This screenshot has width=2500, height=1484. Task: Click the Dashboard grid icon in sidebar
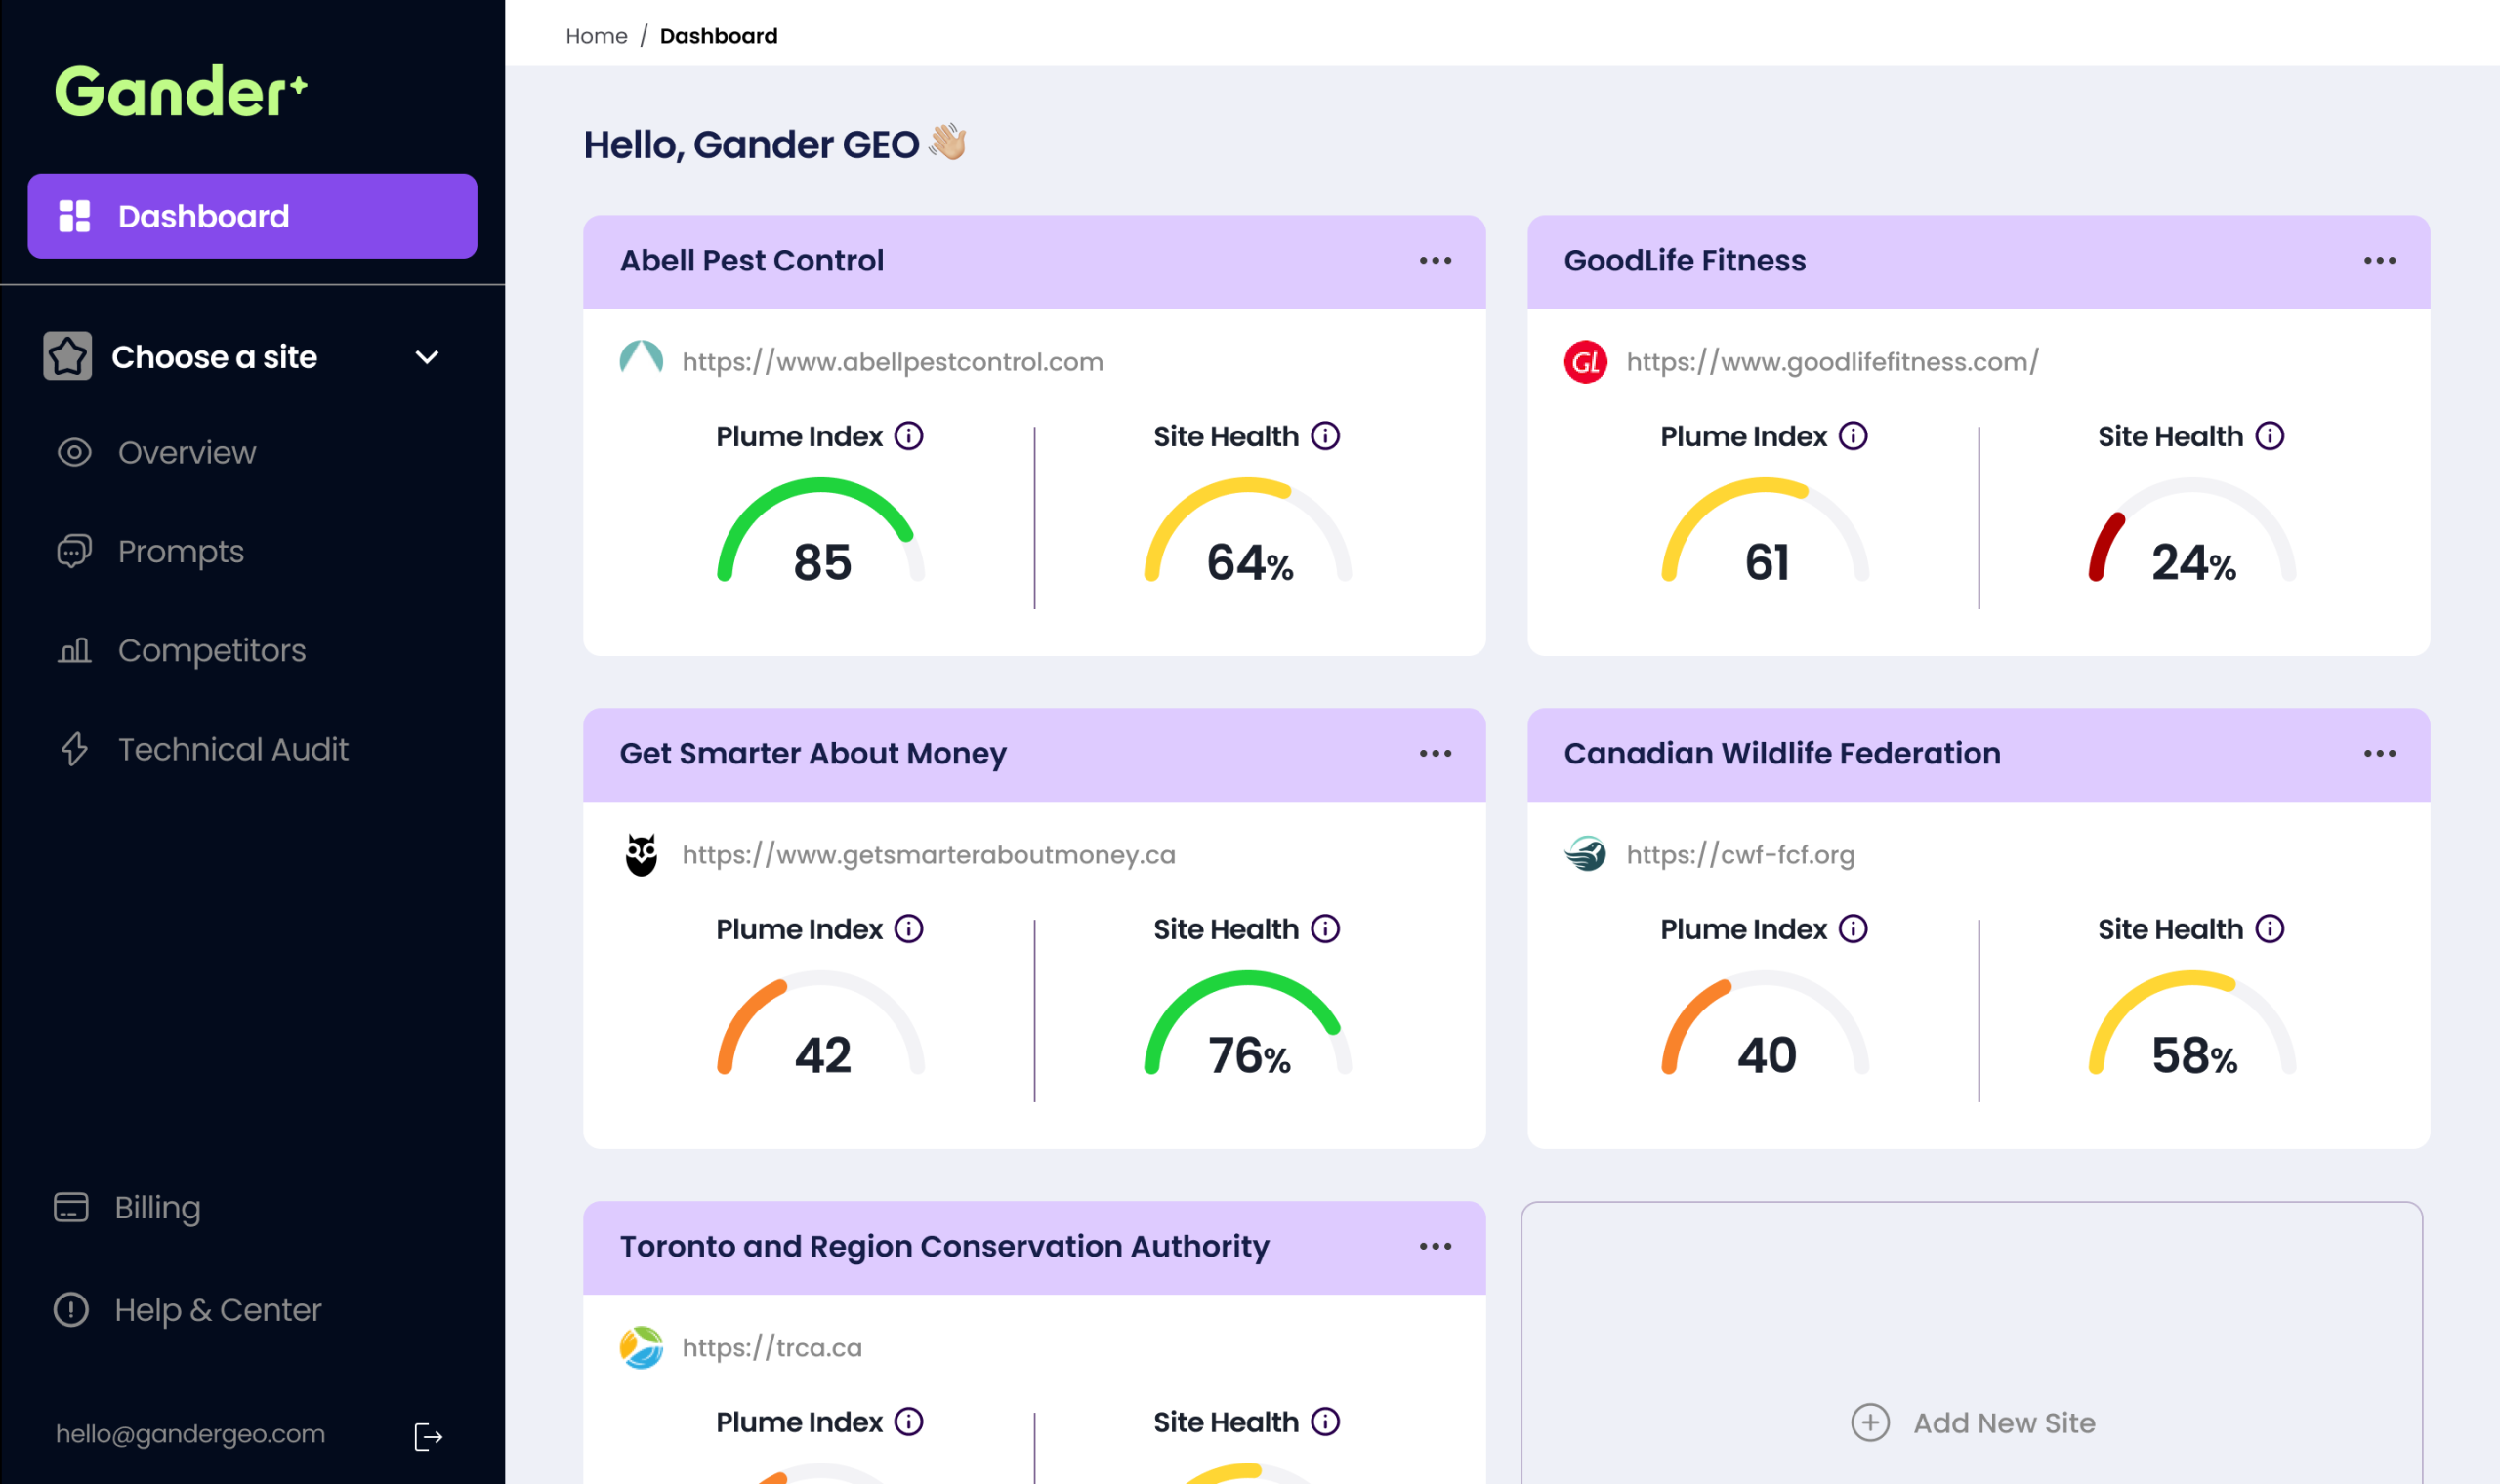point(74,216)
